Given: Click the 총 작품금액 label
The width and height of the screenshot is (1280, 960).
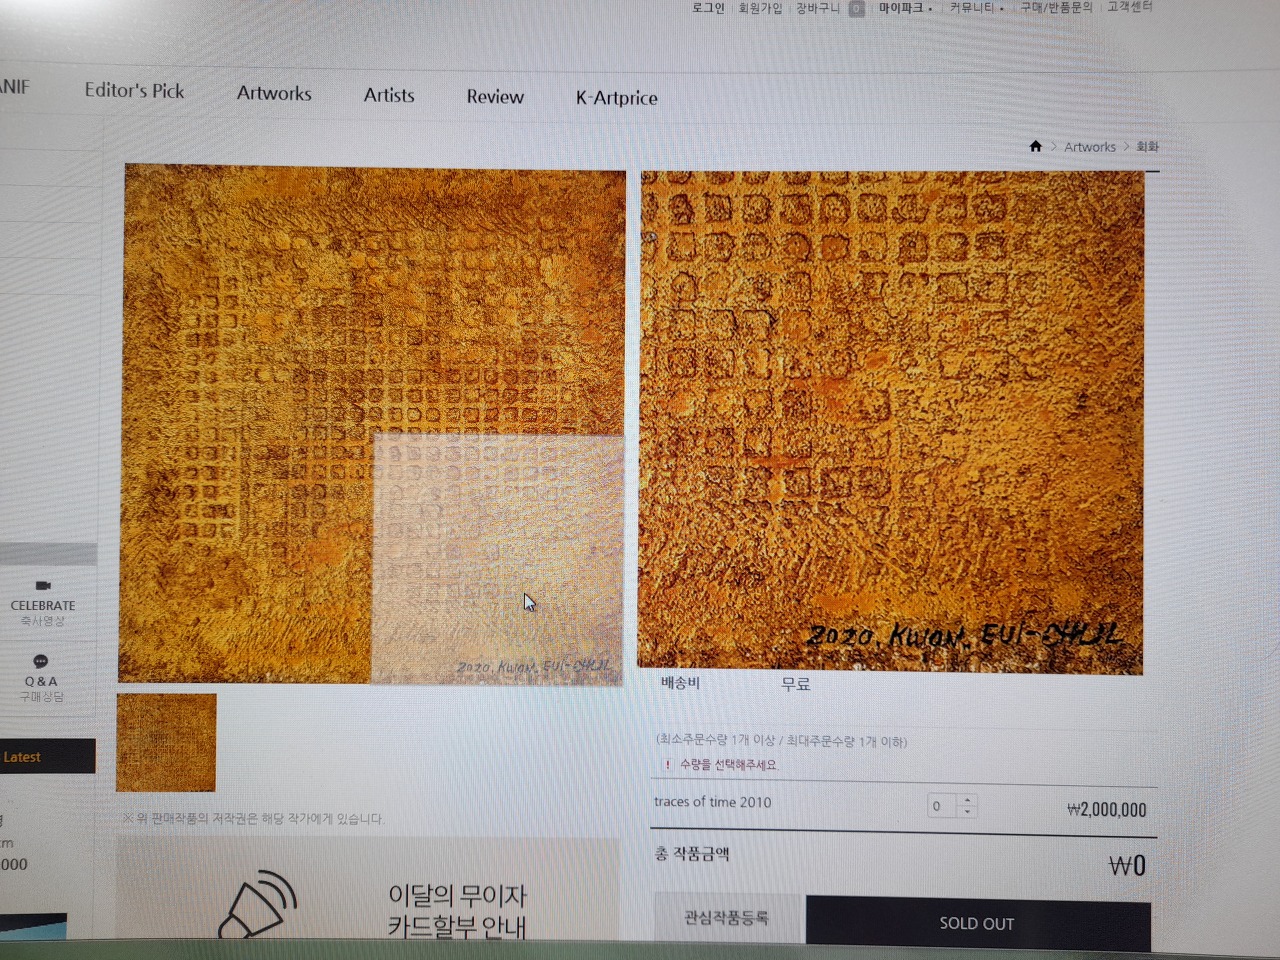Looking at the screenshot, I should point(692,854).
